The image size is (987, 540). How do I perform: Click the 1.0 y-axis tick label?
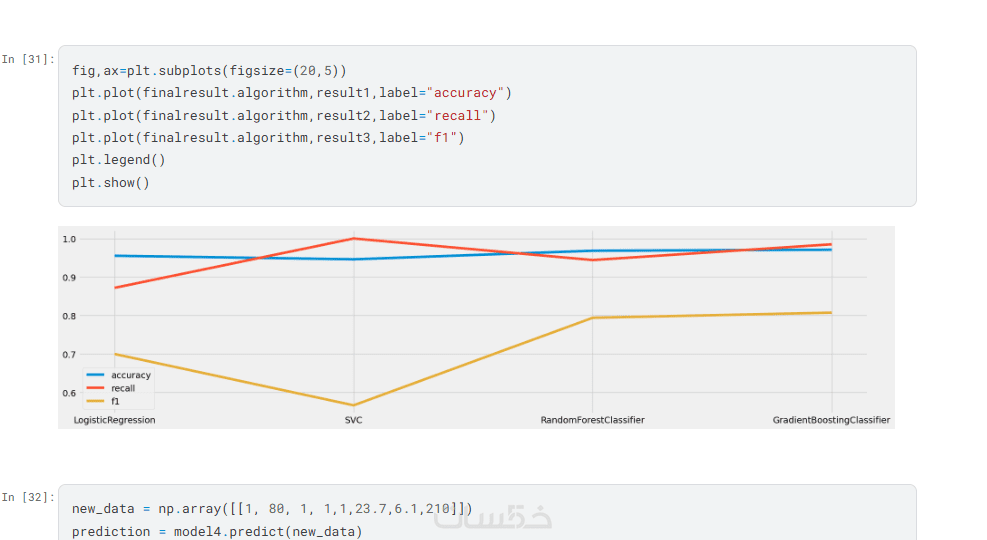(68, 239)
